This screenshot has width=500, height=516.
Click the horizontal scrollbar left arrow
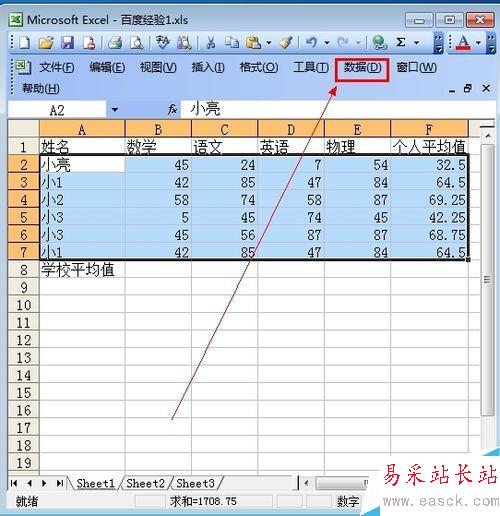307,483
